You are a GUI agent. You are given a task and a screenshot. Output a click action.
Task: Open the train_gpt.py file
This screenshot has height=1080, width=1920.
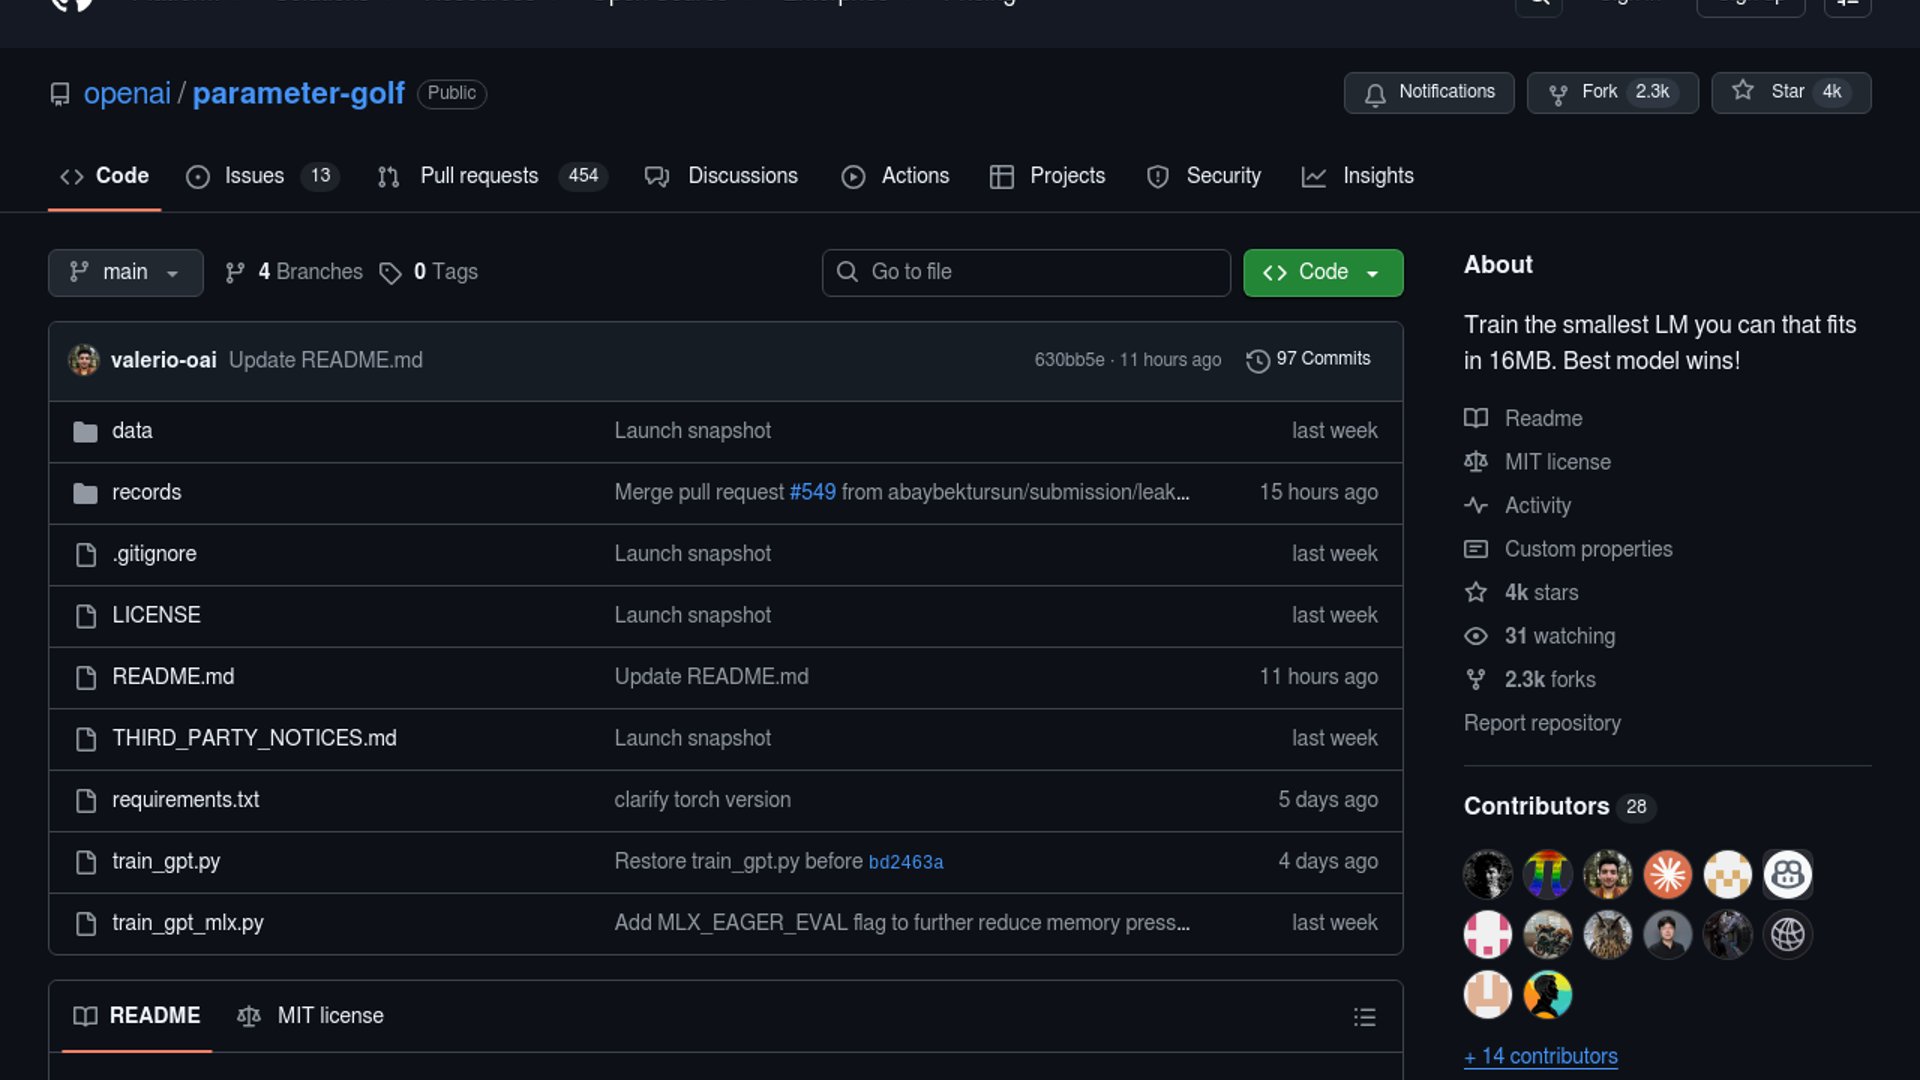[x=166, y=862]
